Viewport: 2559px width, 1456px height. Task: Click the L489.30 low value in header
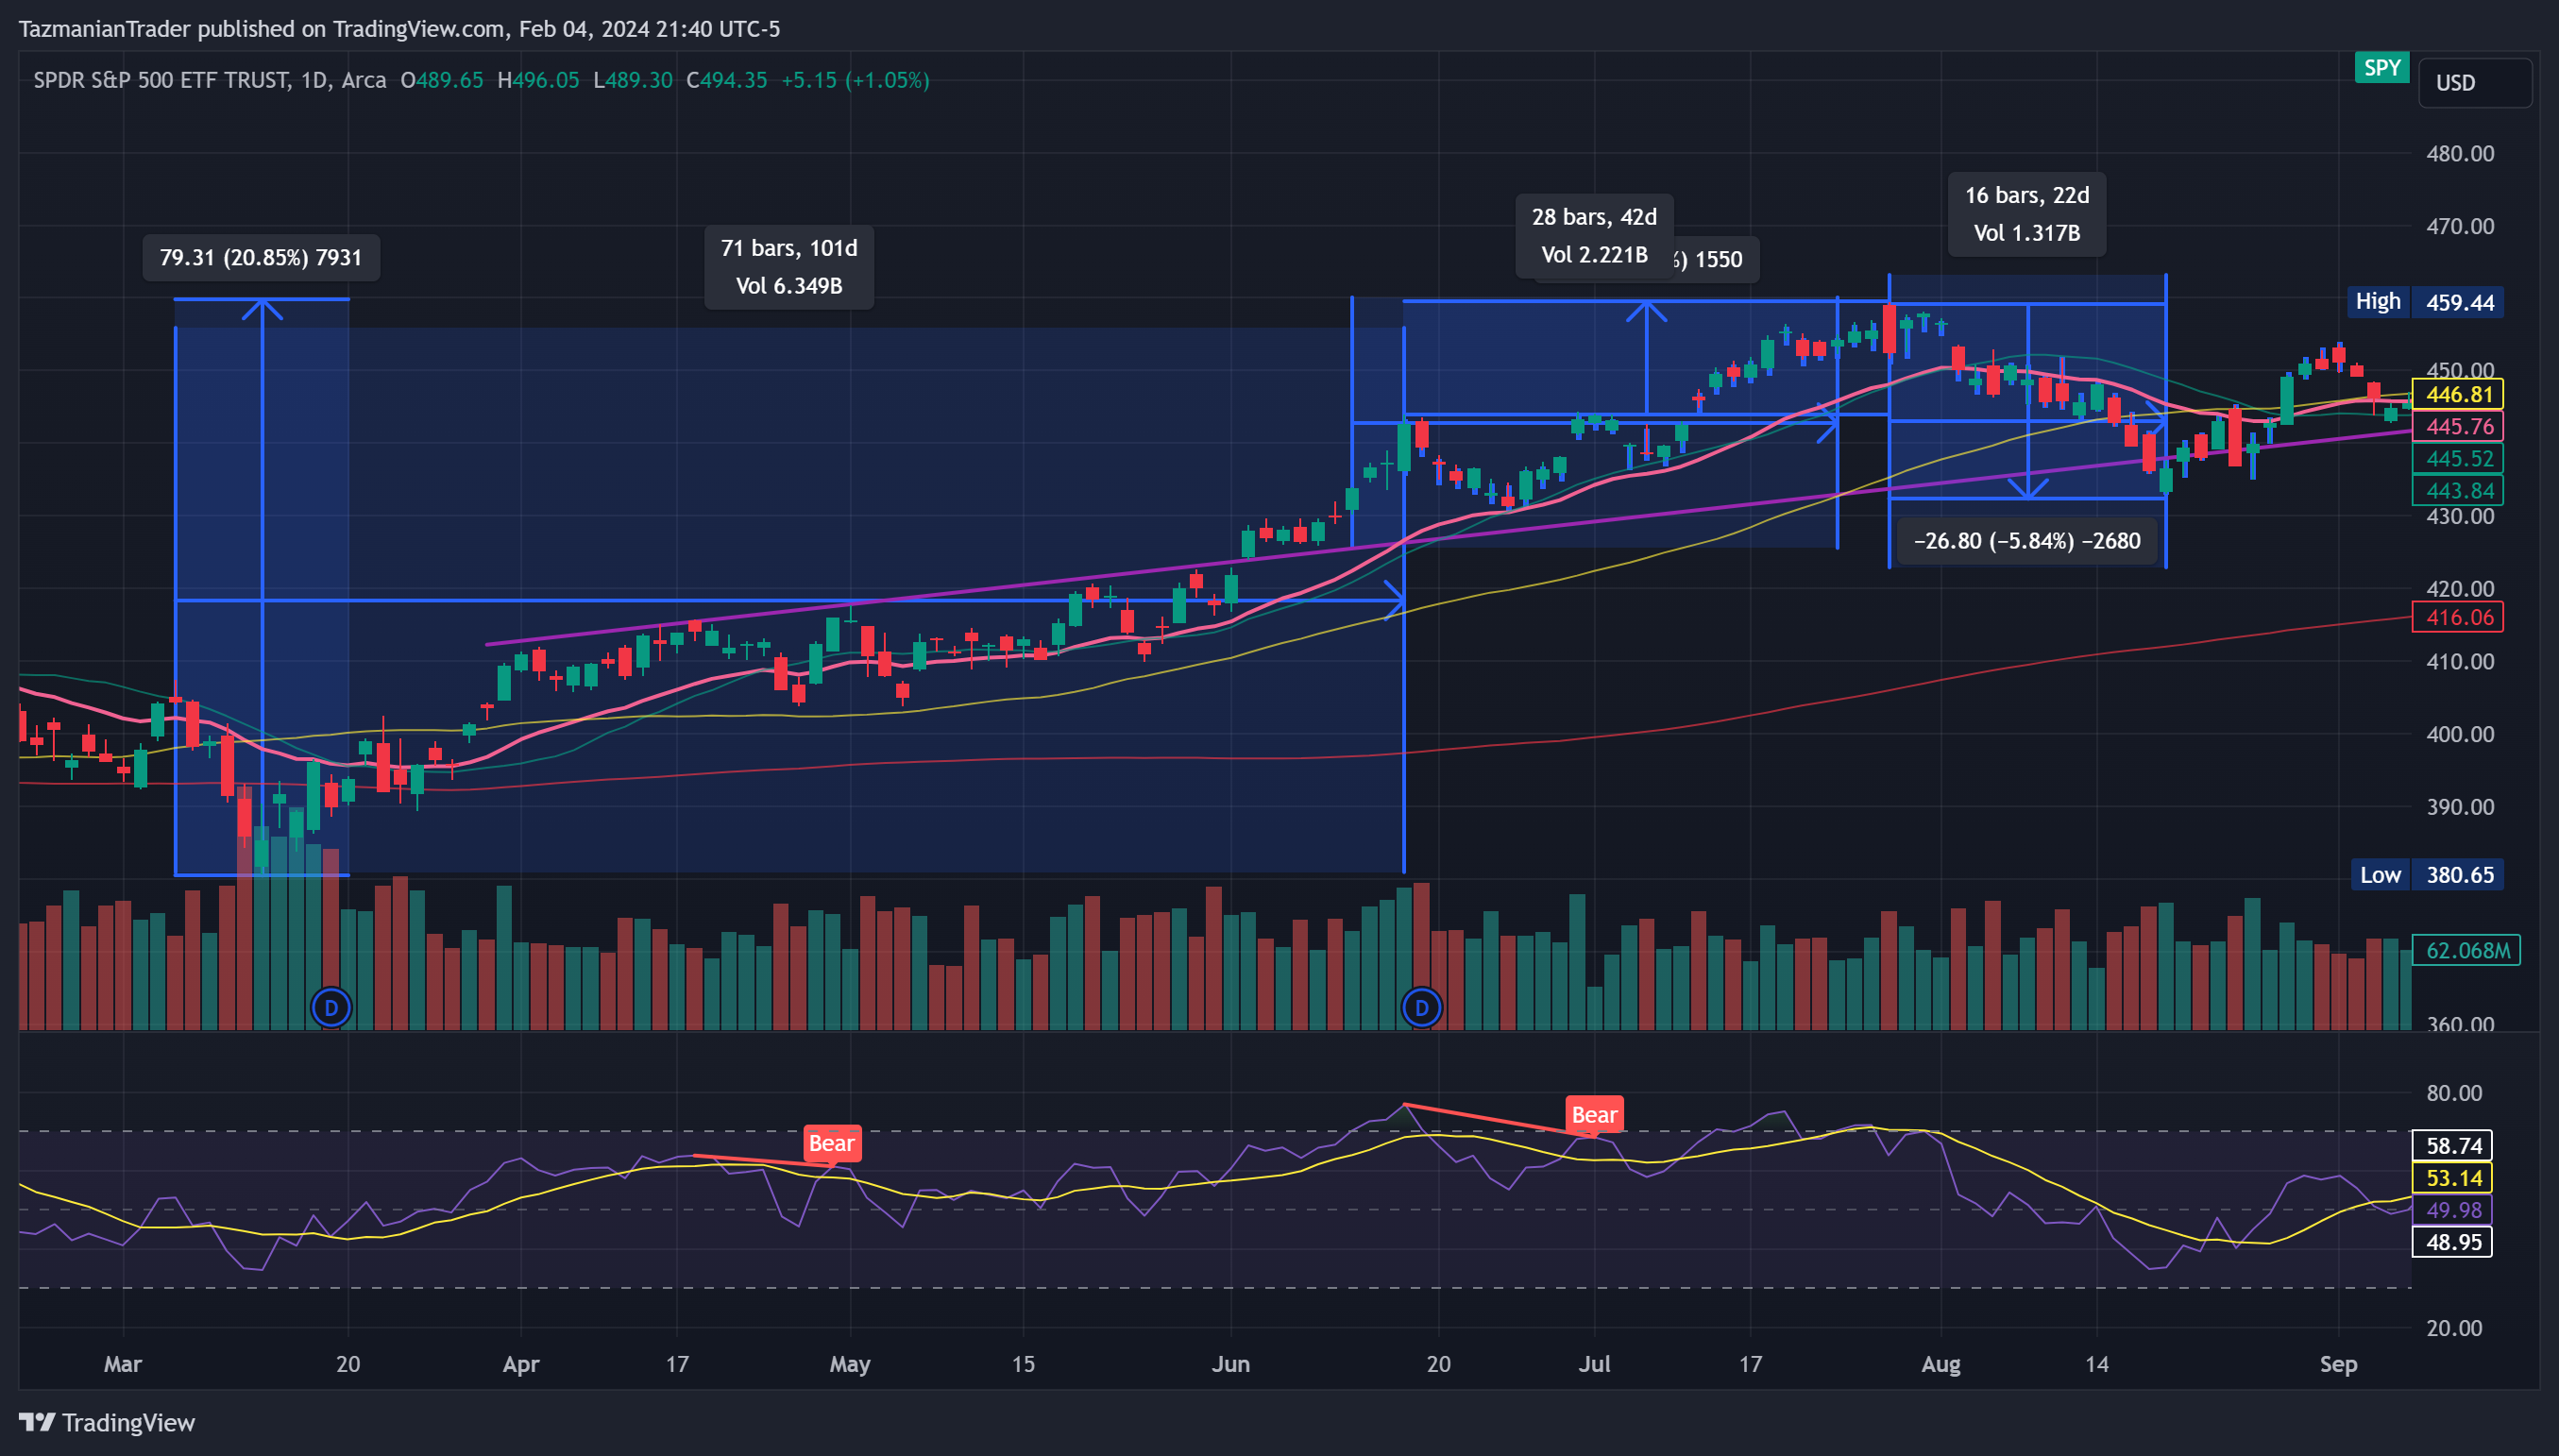click(x=632, y=80)
